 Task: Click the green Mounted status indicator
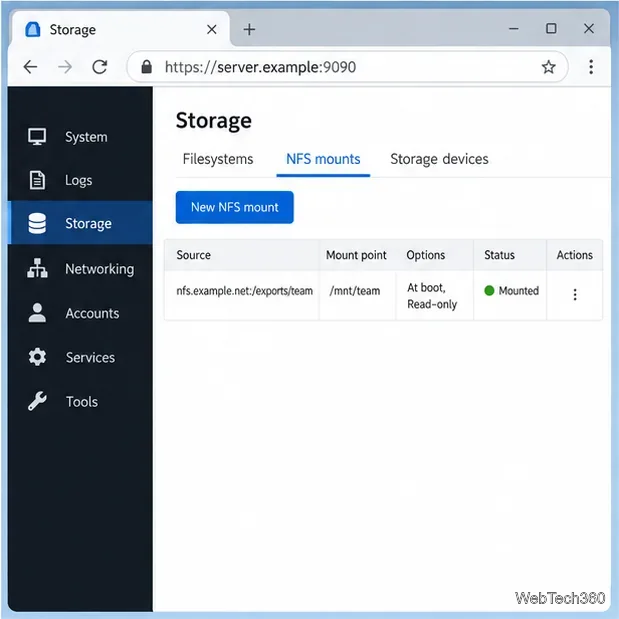(x=489, y=291)
